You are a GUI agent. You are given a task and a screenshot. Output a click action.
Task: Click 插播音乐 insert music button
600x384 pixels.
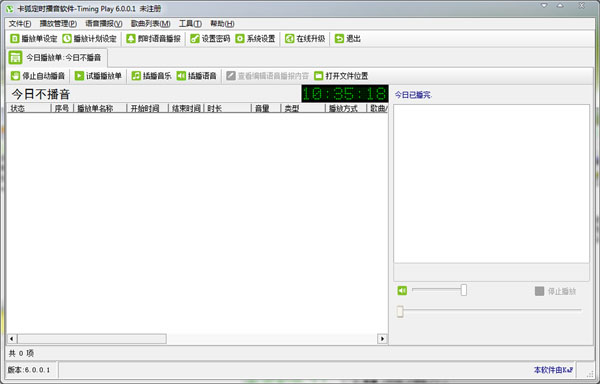[x=151, y=76]
